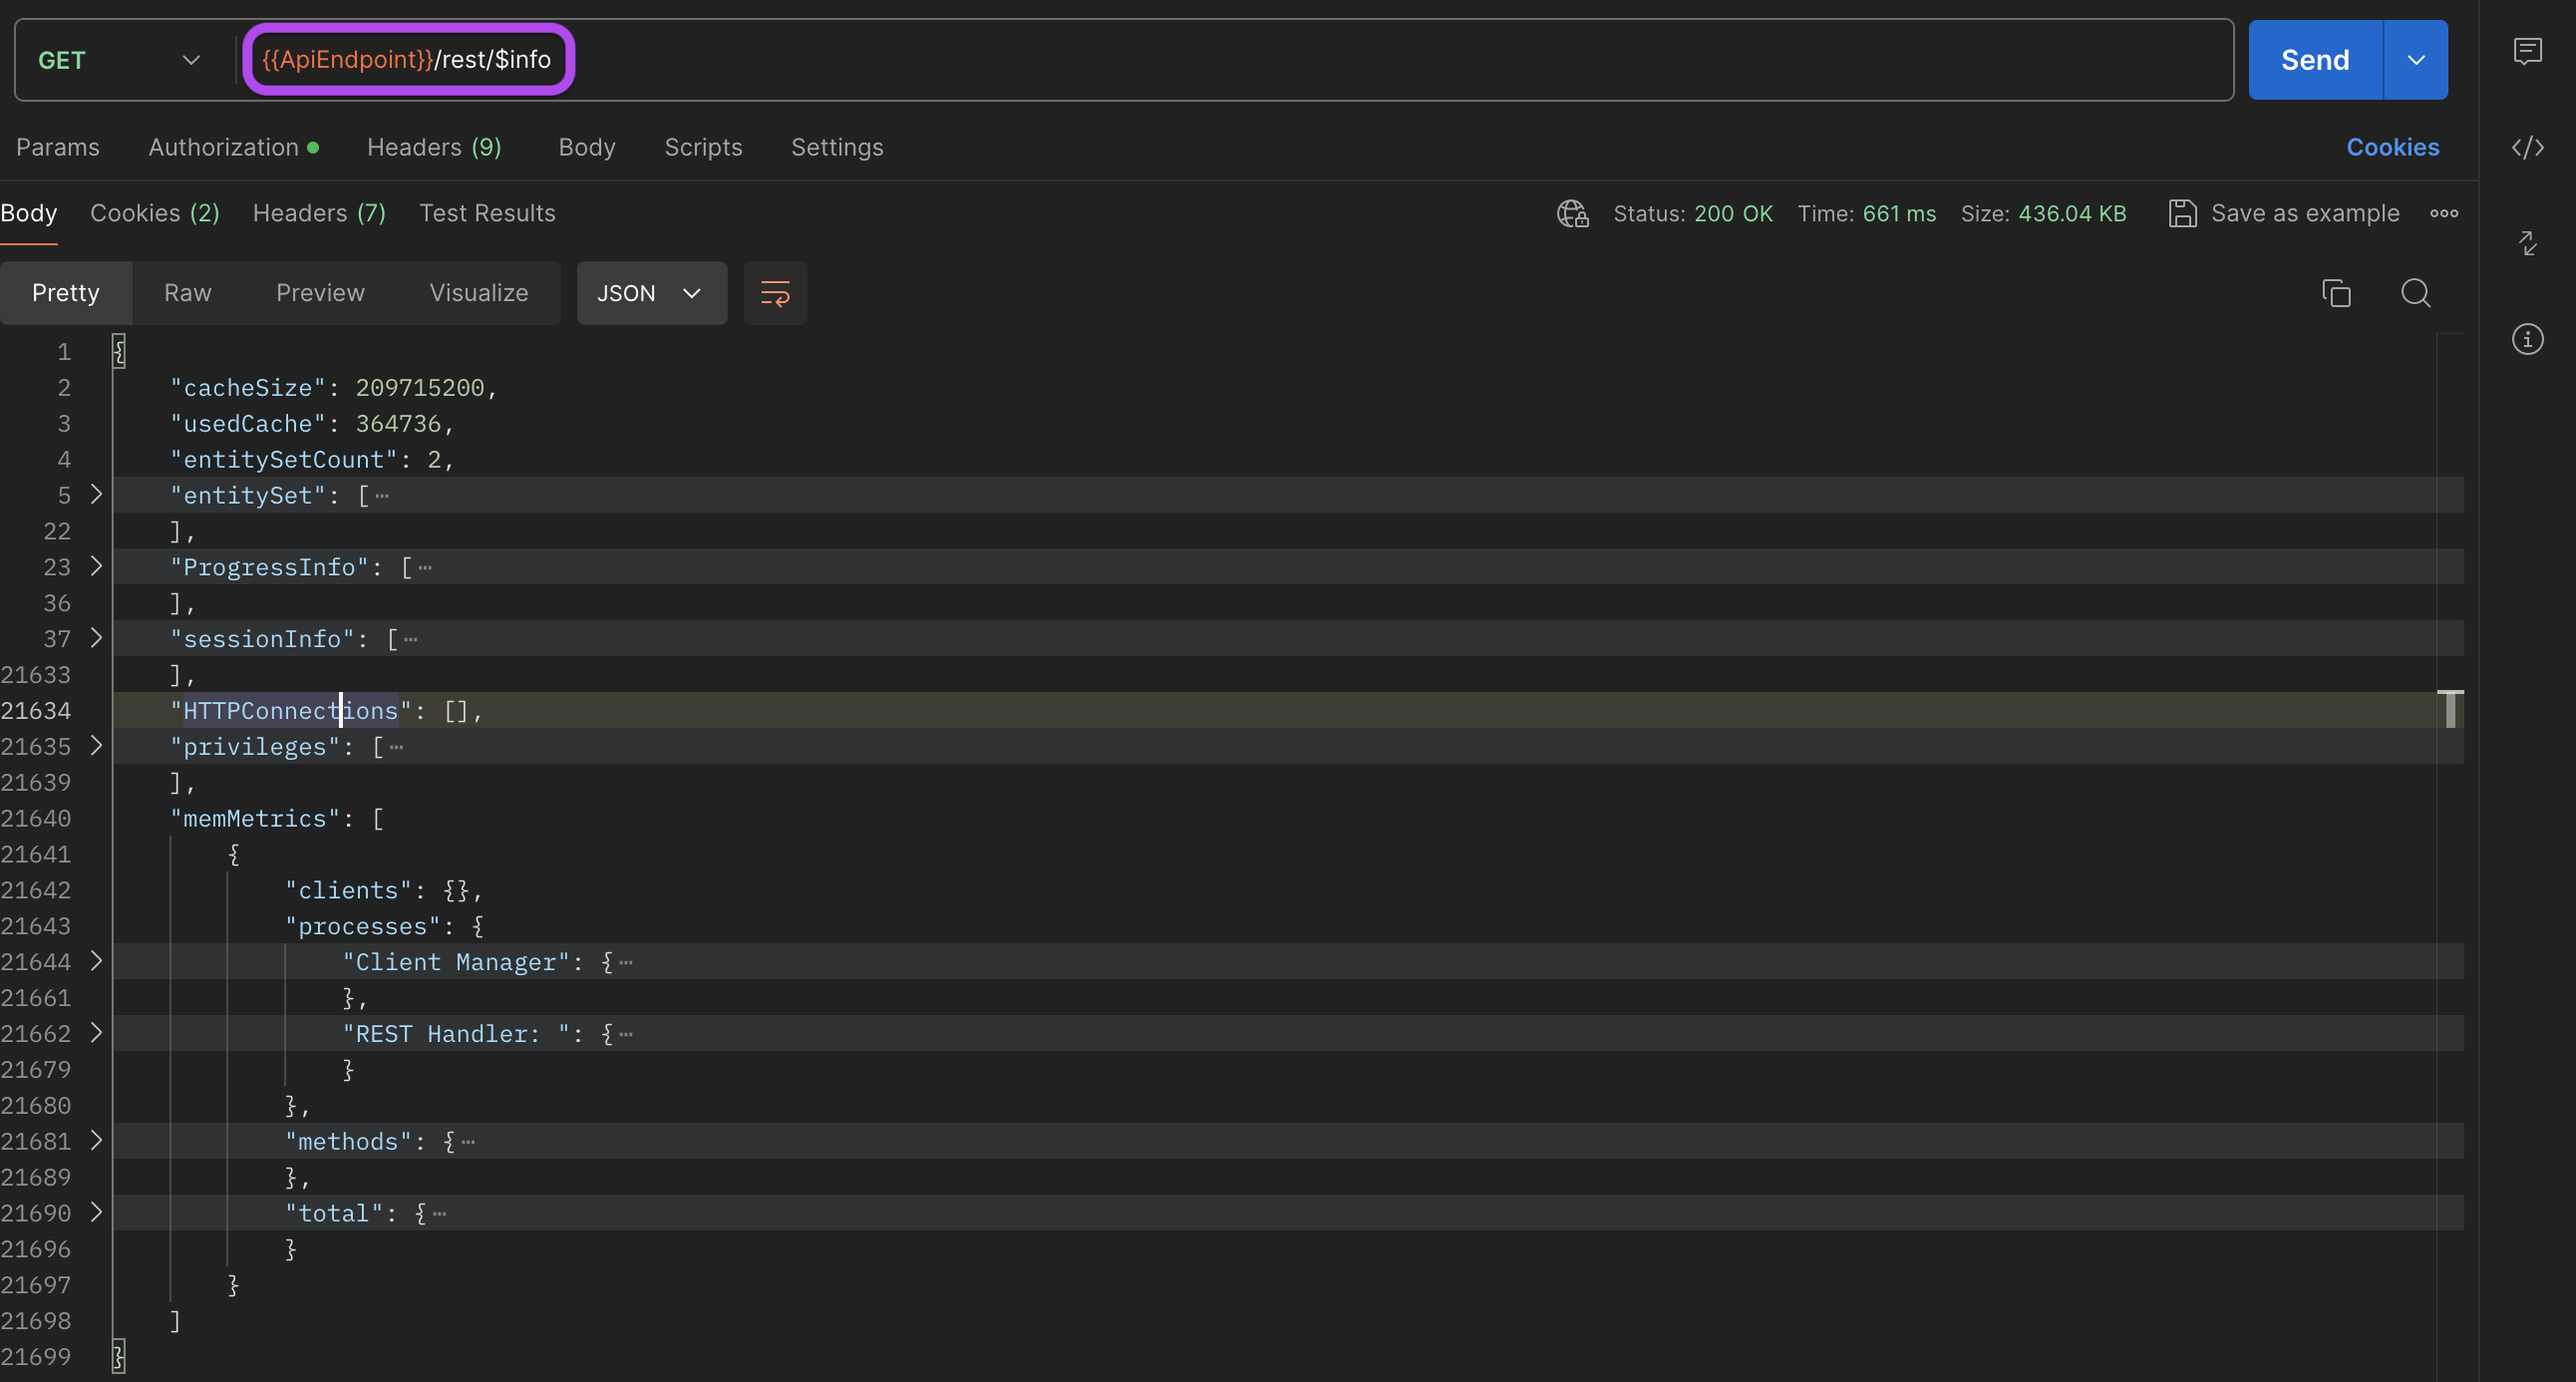Expand the ProgressInfo array at line 23
Viewport: 2576px width, 1382px height.
[x=96, y=566]
